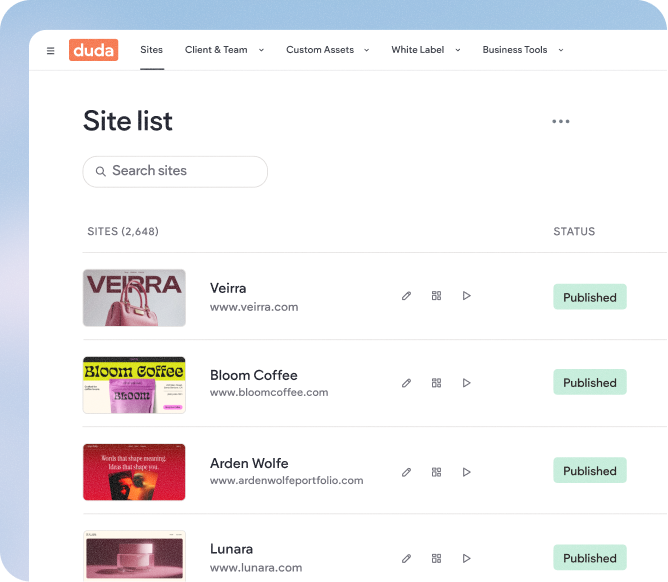Click the pencil icon for Lunara

[406, 558]
